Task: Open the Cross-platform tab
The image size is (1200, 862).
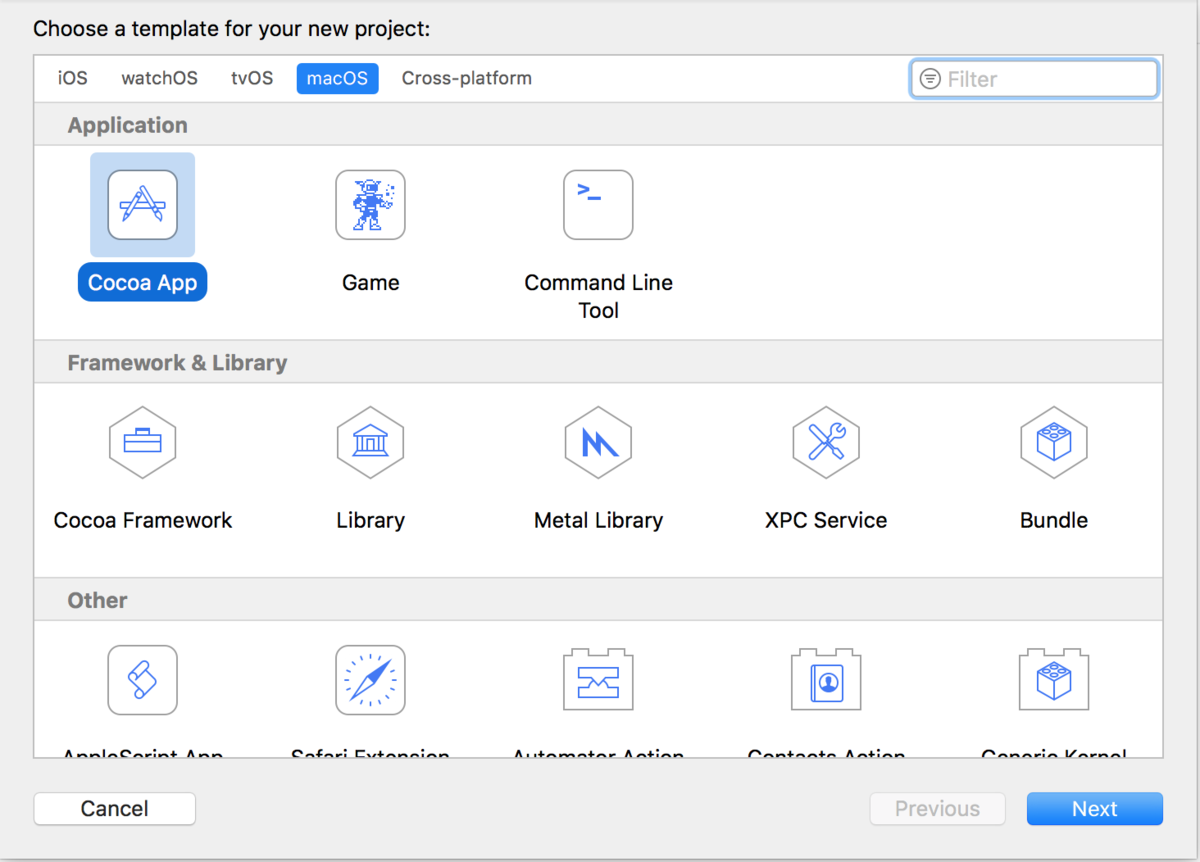Action: tap(467, 78)
